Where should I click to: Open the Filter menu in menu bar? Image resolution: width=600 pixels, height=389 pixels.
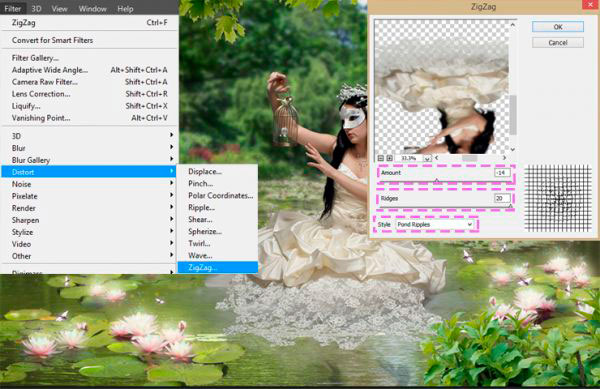[x=13, y=8]
